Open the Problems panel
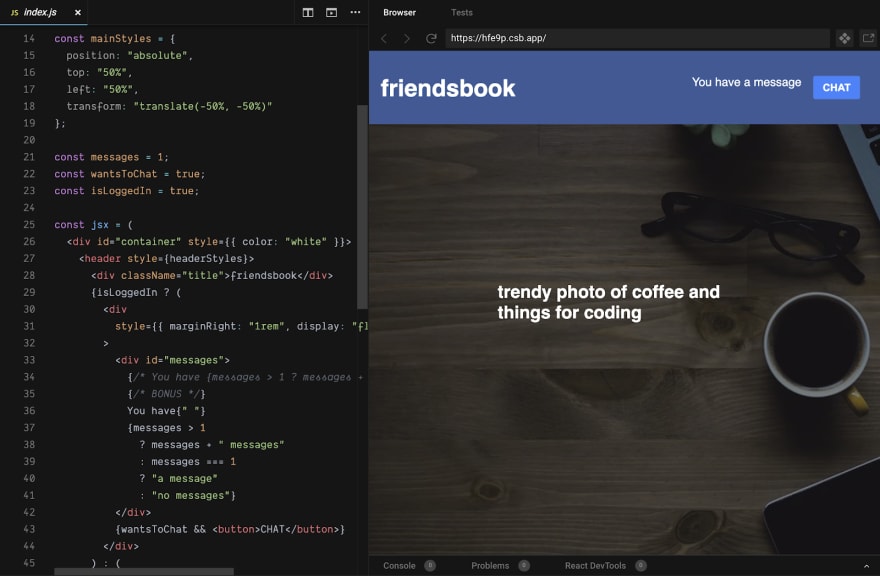This screenshot has width=880, height=576. pos(490,565)
